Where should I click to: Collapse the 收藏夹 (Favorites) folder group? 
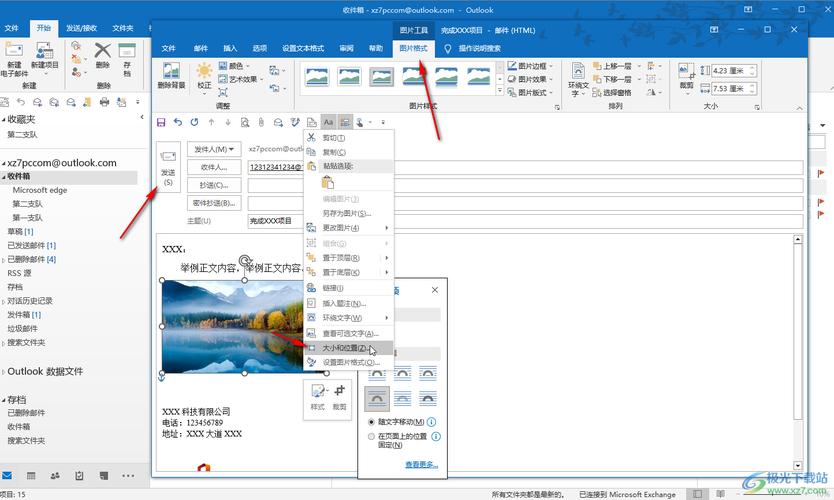(4, 120)
